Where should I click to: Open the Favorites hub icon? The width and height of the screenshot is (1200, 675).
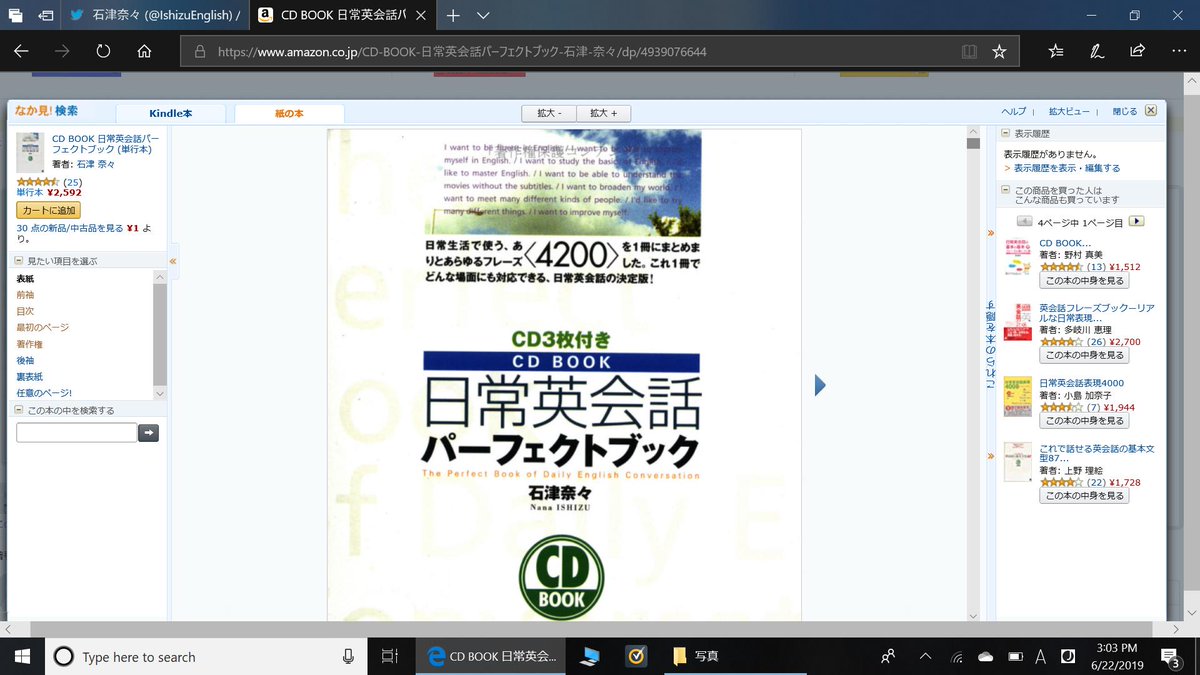[1056, 51]
